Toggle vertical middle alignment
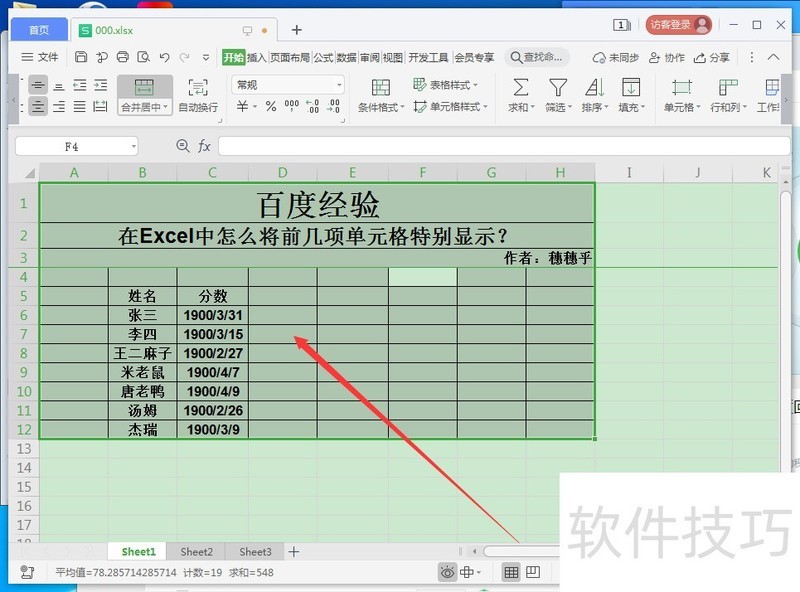The height and width of the screenshot is (592, 800). (38, 85)
